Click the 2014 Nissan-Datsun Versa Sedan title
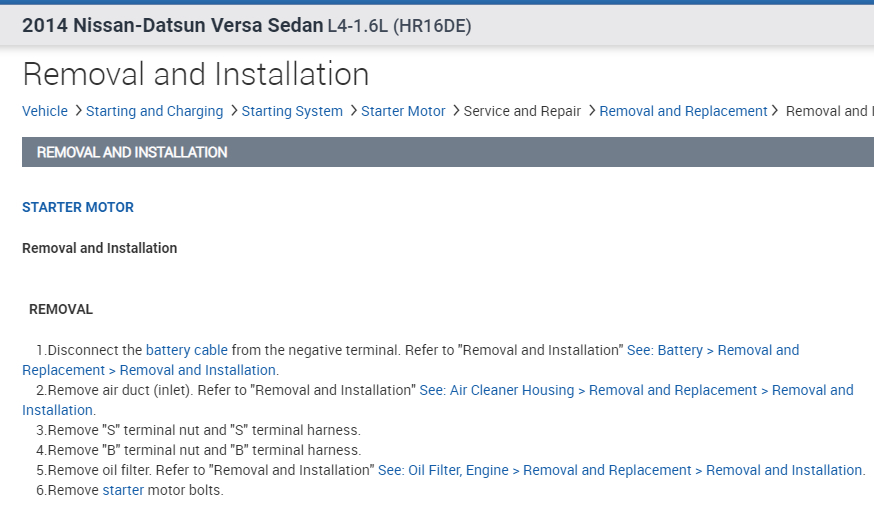874x510 pixels. click(172, 26)
